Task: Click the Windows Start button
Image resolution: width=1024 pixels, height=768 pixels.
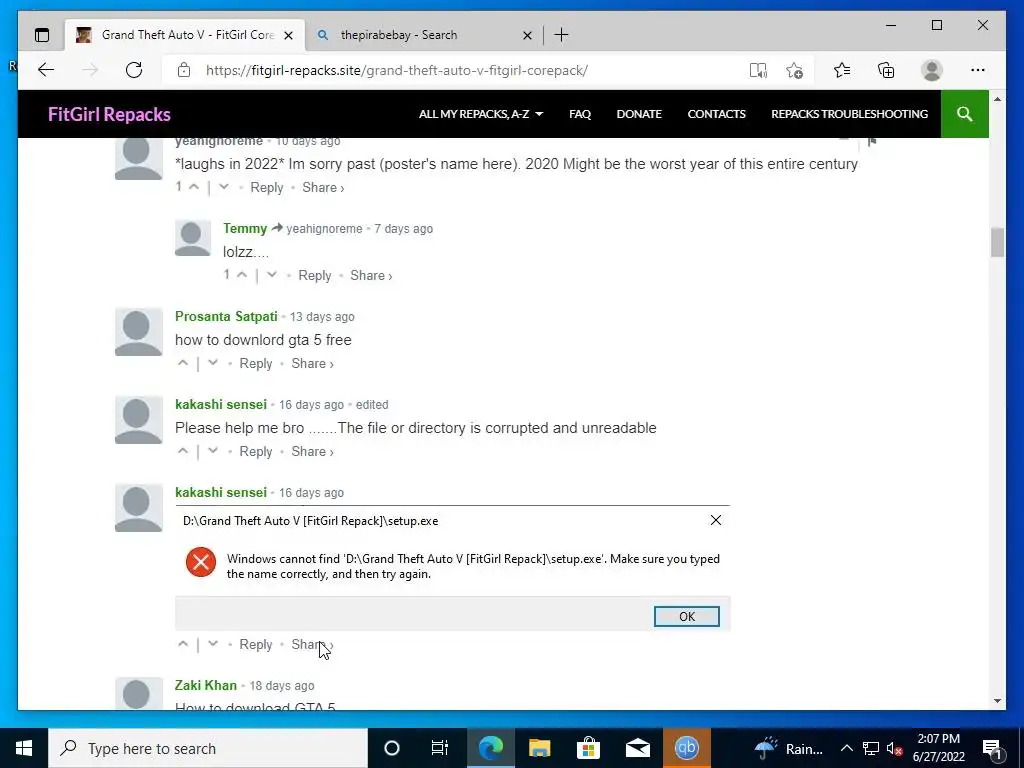Action: click(24, 748)
